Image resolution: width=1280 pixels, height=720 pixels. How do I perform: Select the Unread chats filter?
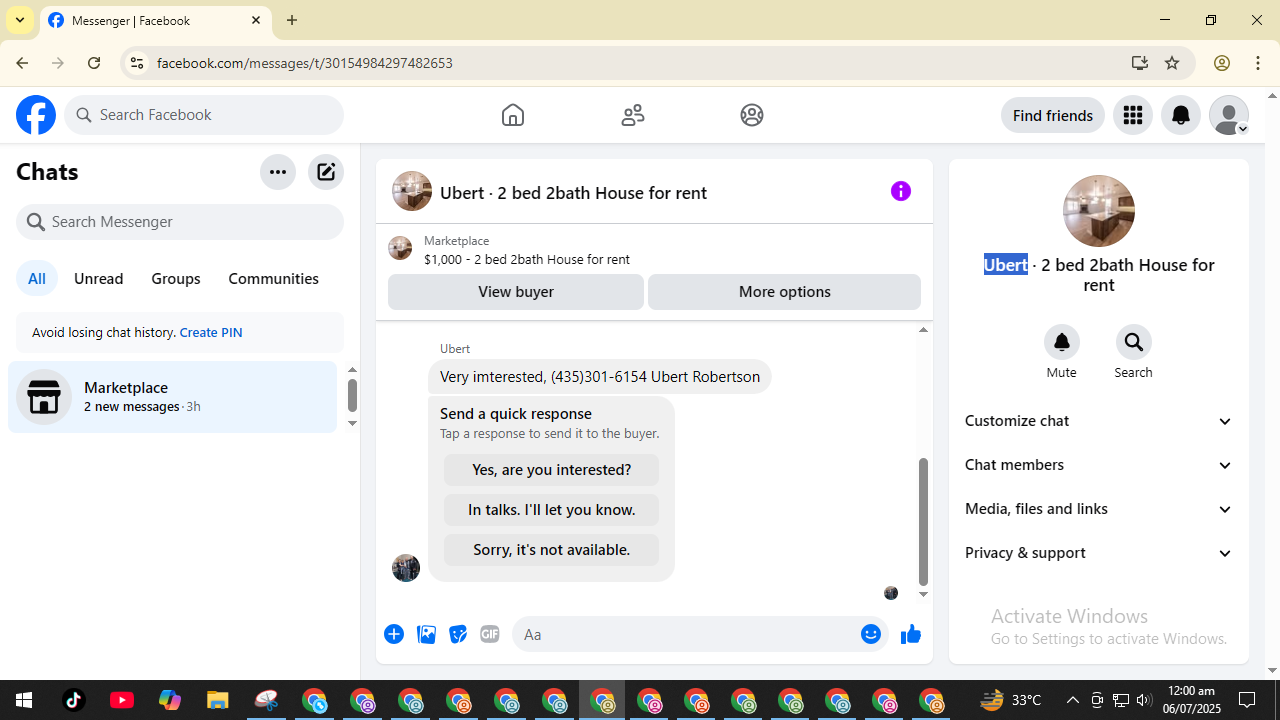99,278
